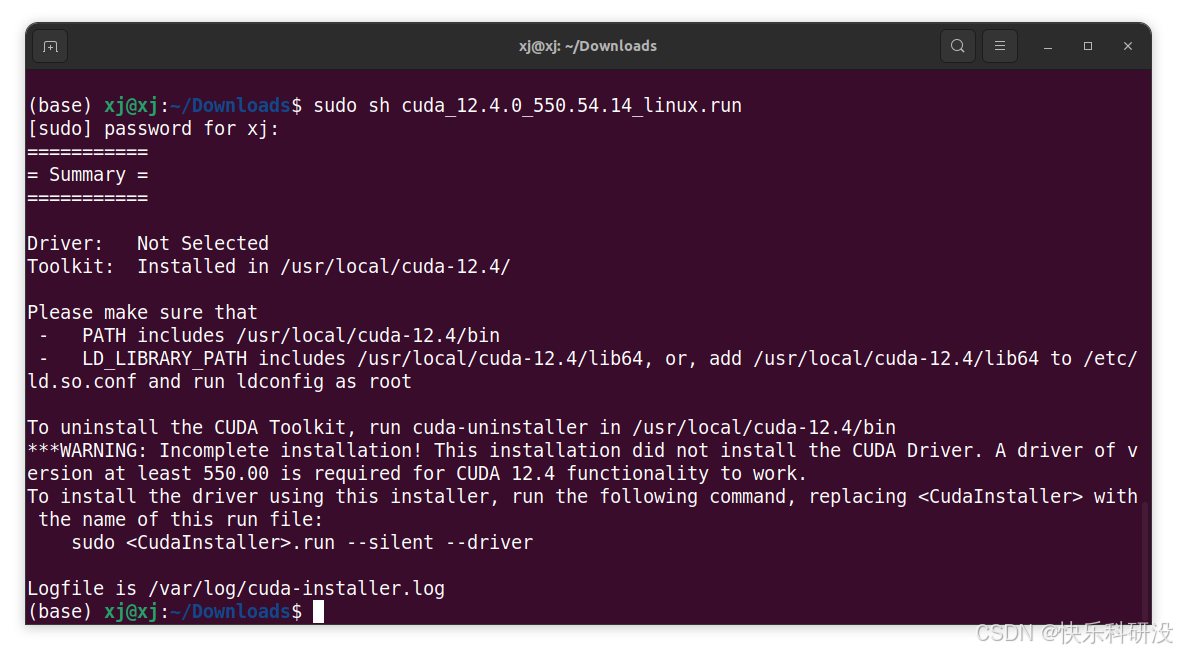
Task: Maximize the terminal window
Action: (1088, 47)
